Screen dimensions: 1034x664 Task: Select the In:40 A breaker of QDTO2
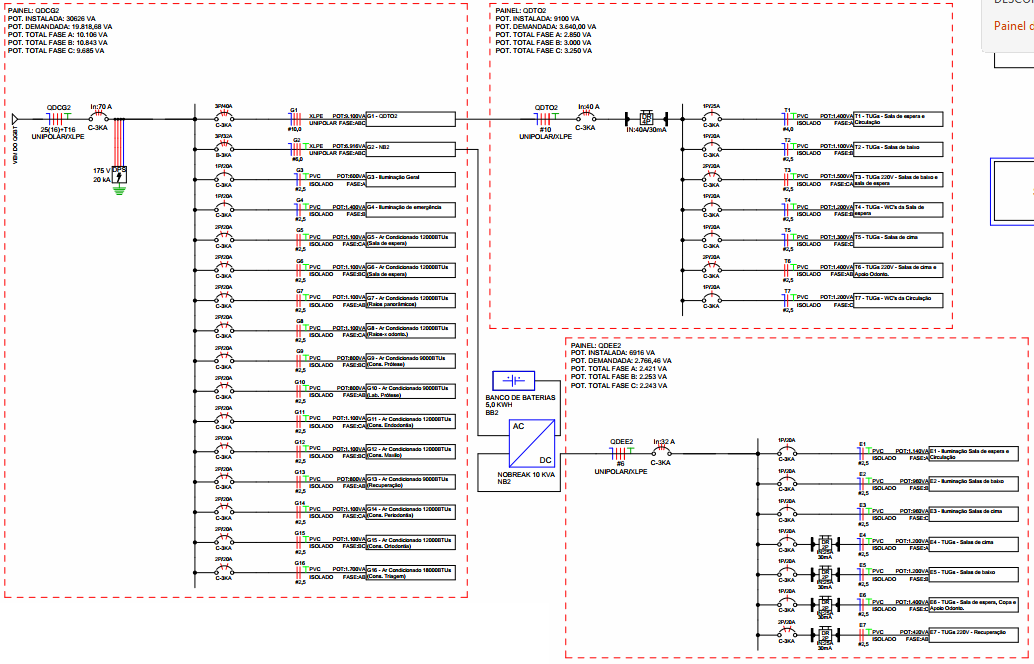(589, 118)
